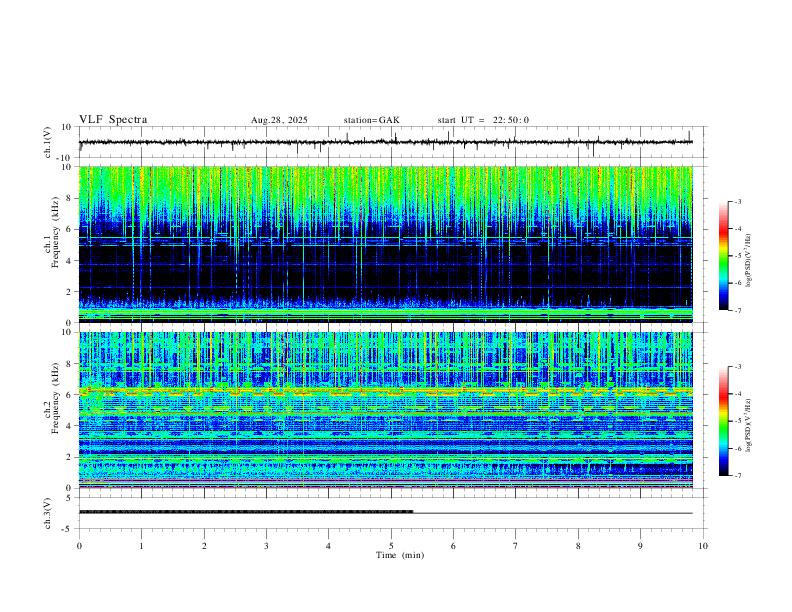Click the ch.2 colorbar log(PSD) label
Screen dimensions: 792x612
(x=749, y=425)
